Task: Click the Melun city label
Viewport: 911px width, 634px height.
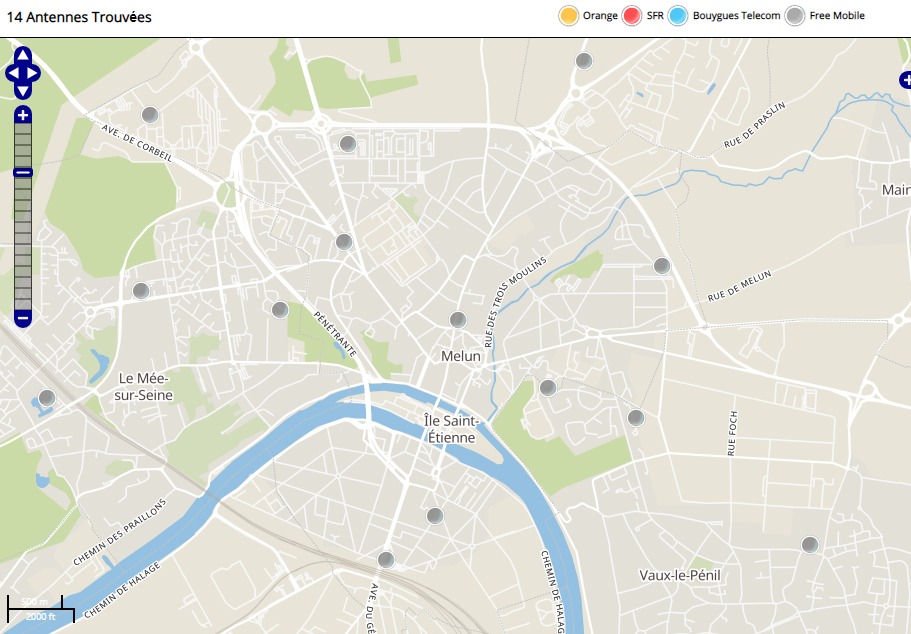Action: [461, 356]
